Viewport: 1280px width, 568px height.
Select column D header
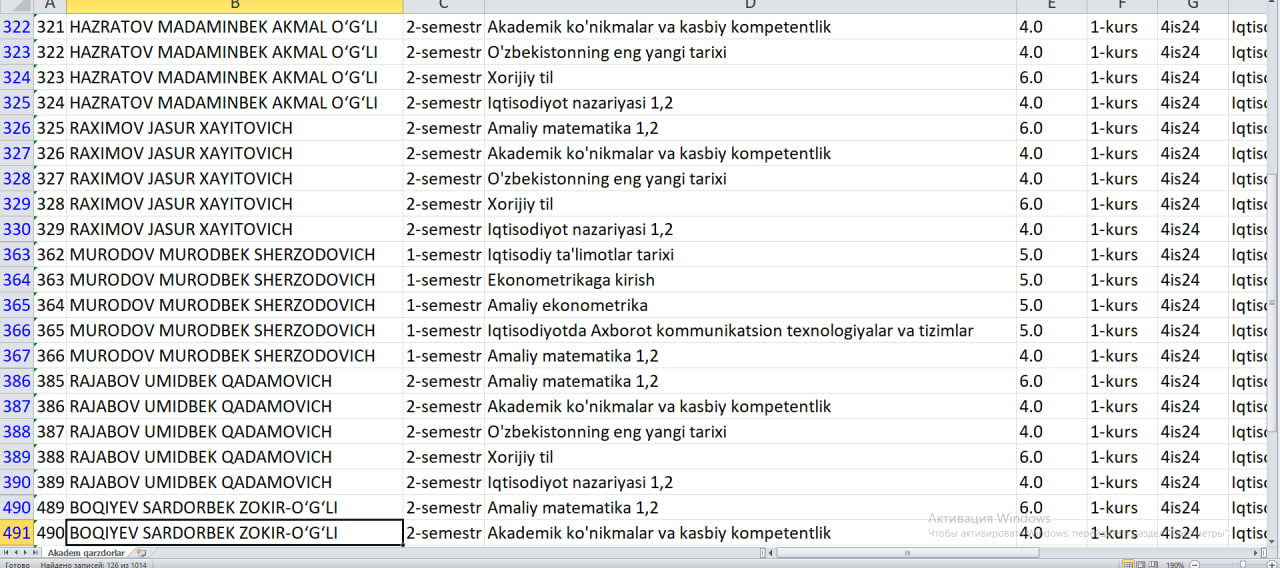point(750,6)
